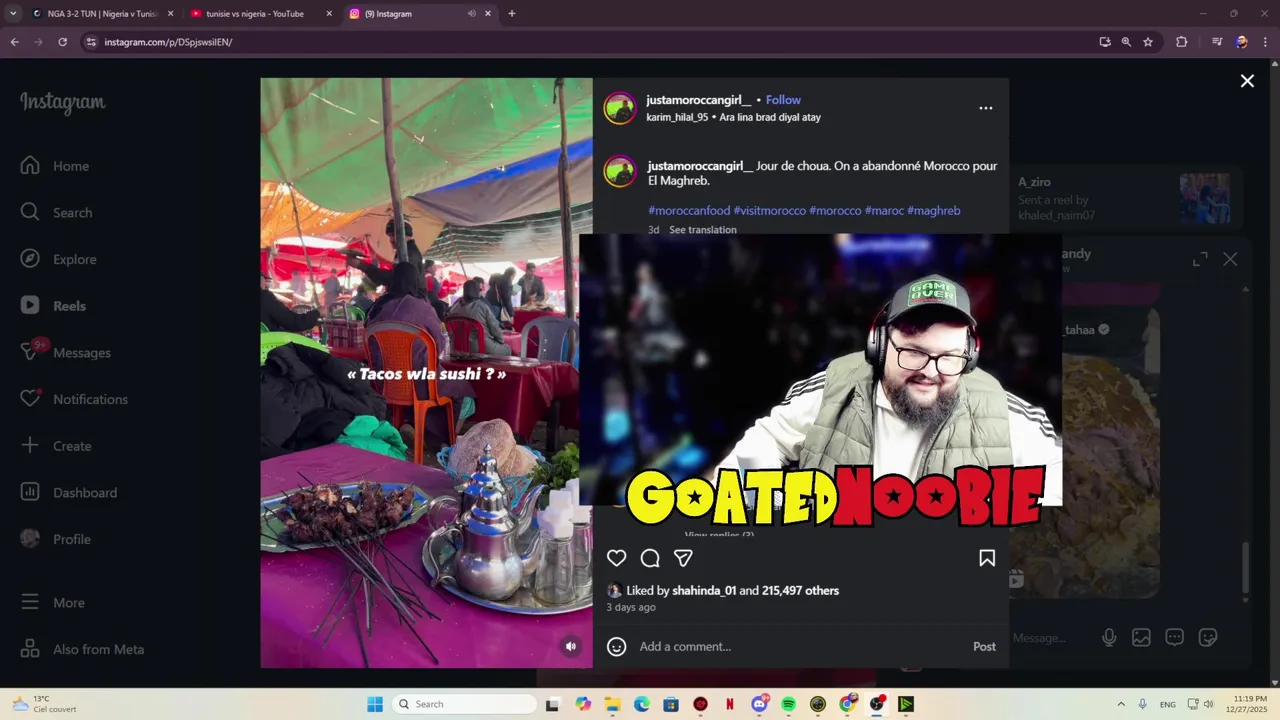The width and height of the screenshot is (1280, 720).
Task: Open the three-dot more options menu
Action: (986, 108)
